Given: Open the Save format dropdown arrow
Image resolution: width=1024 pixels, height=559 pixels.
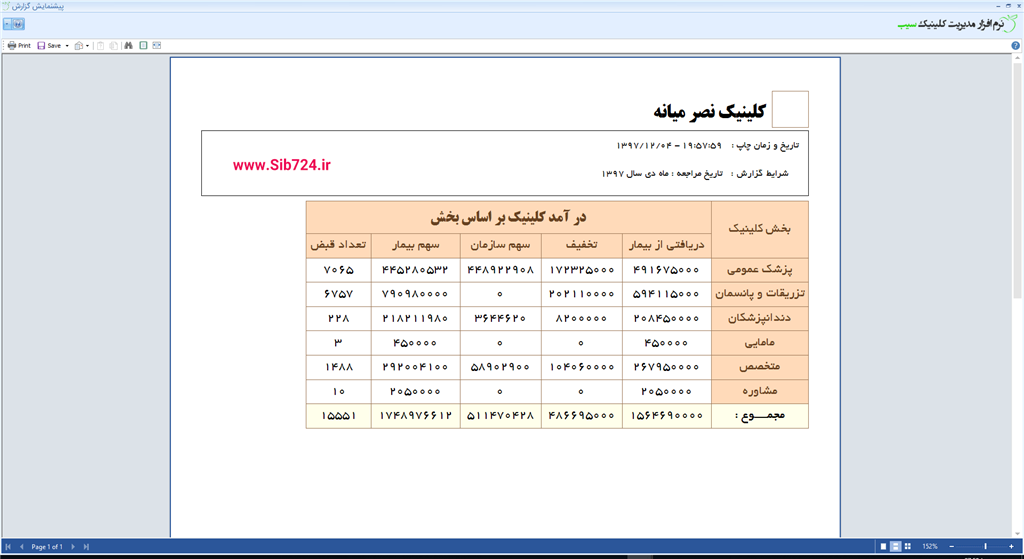Looking at the screenshot, I should (67, 46).
